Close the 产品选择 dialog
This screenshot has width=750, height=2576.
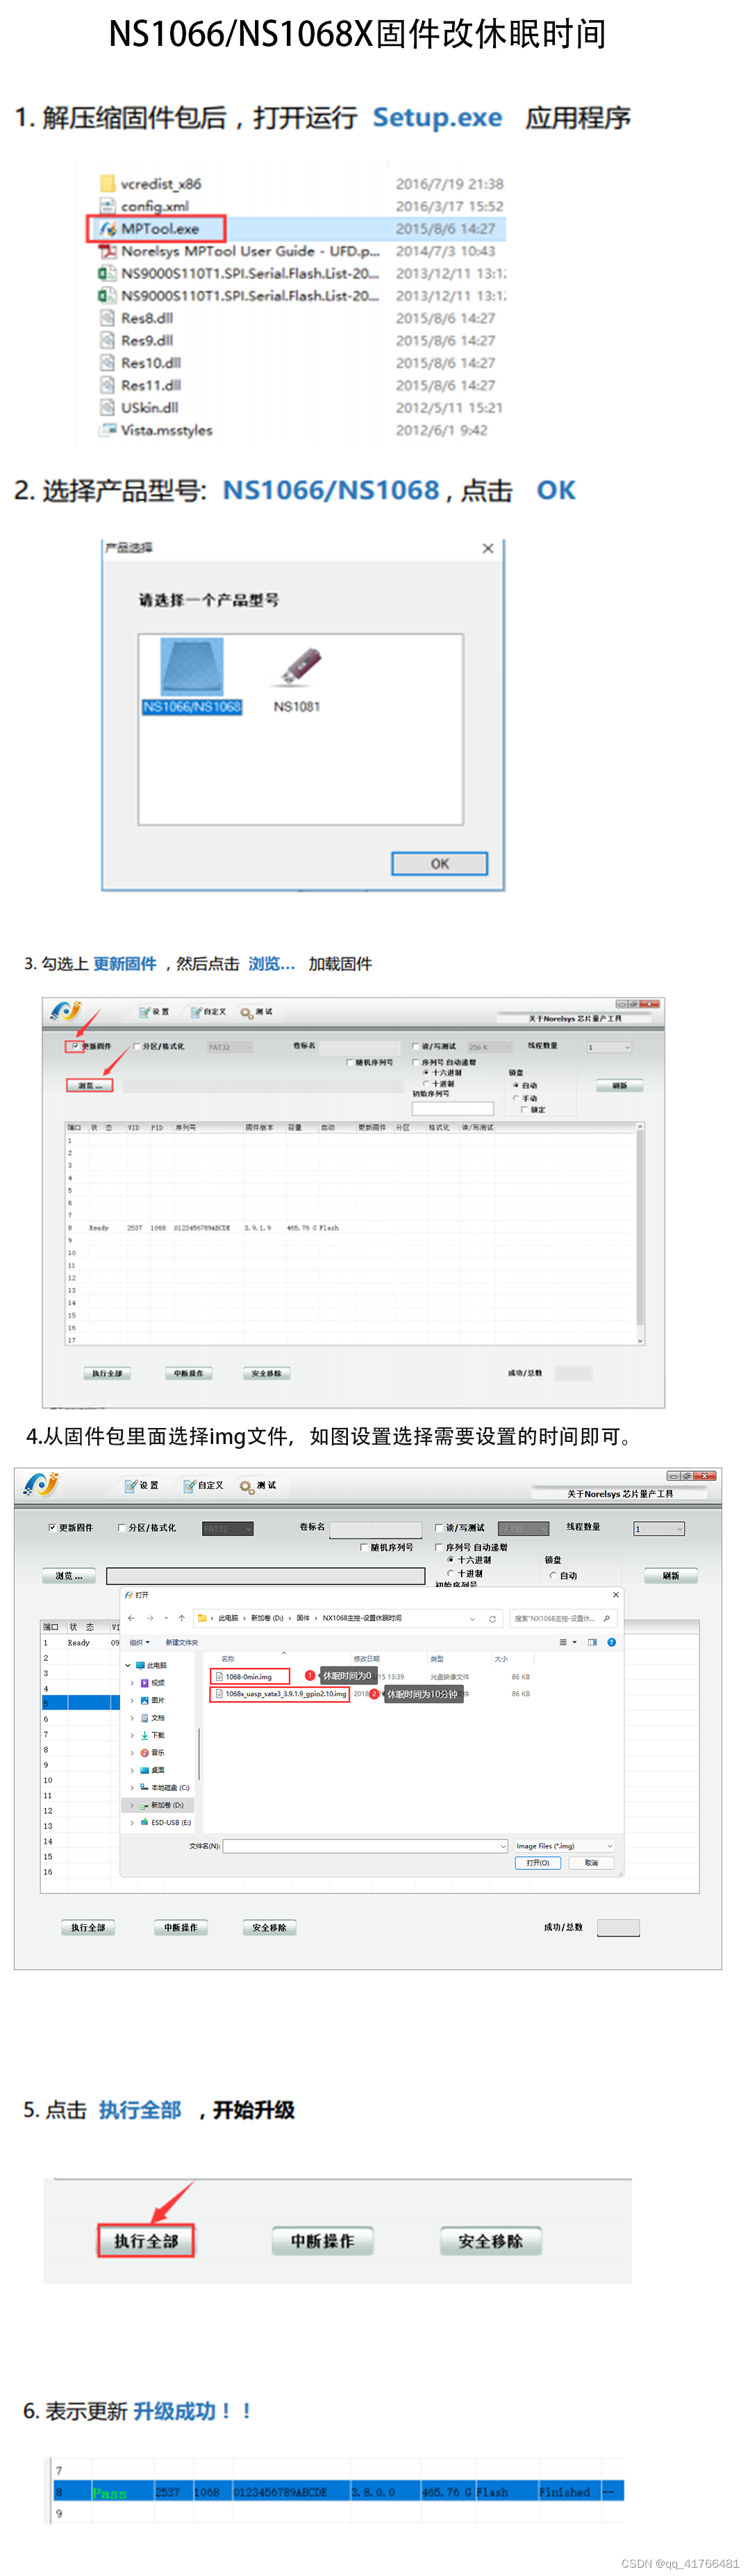click(x=488, y=548)
